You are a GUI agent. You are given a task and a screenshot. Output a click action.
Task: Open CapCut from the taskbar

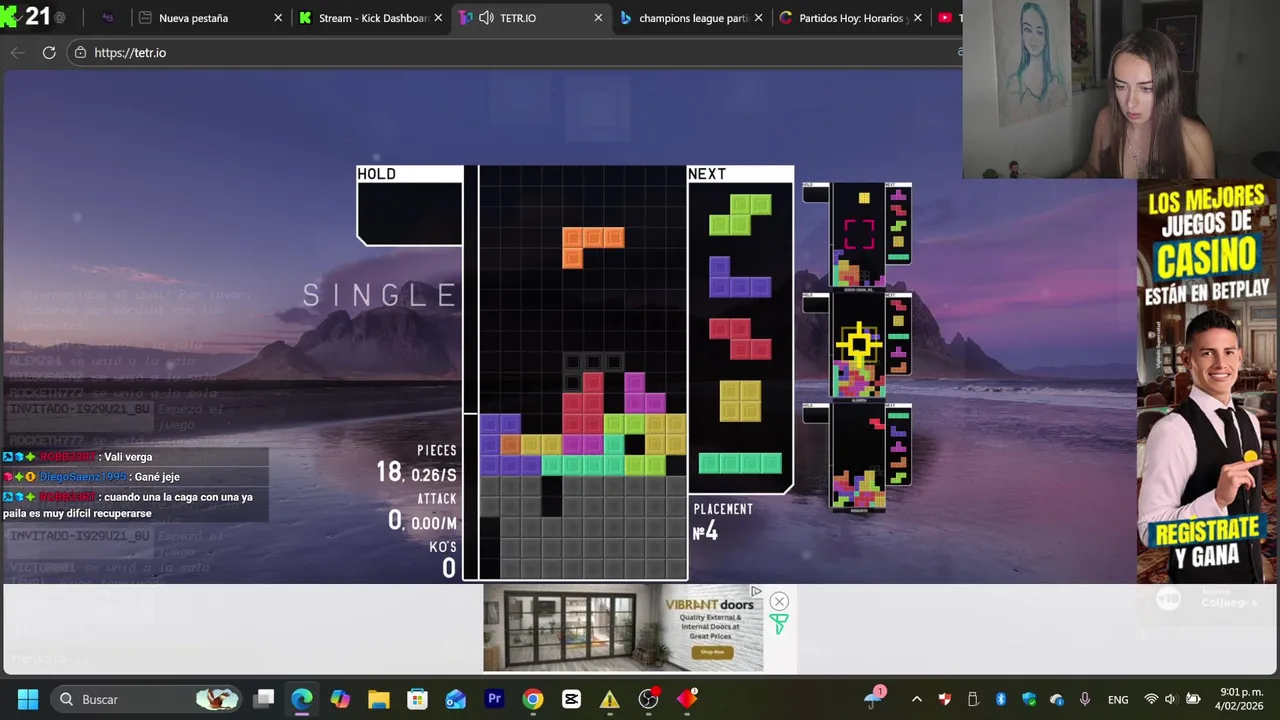[x=571, y=699]
